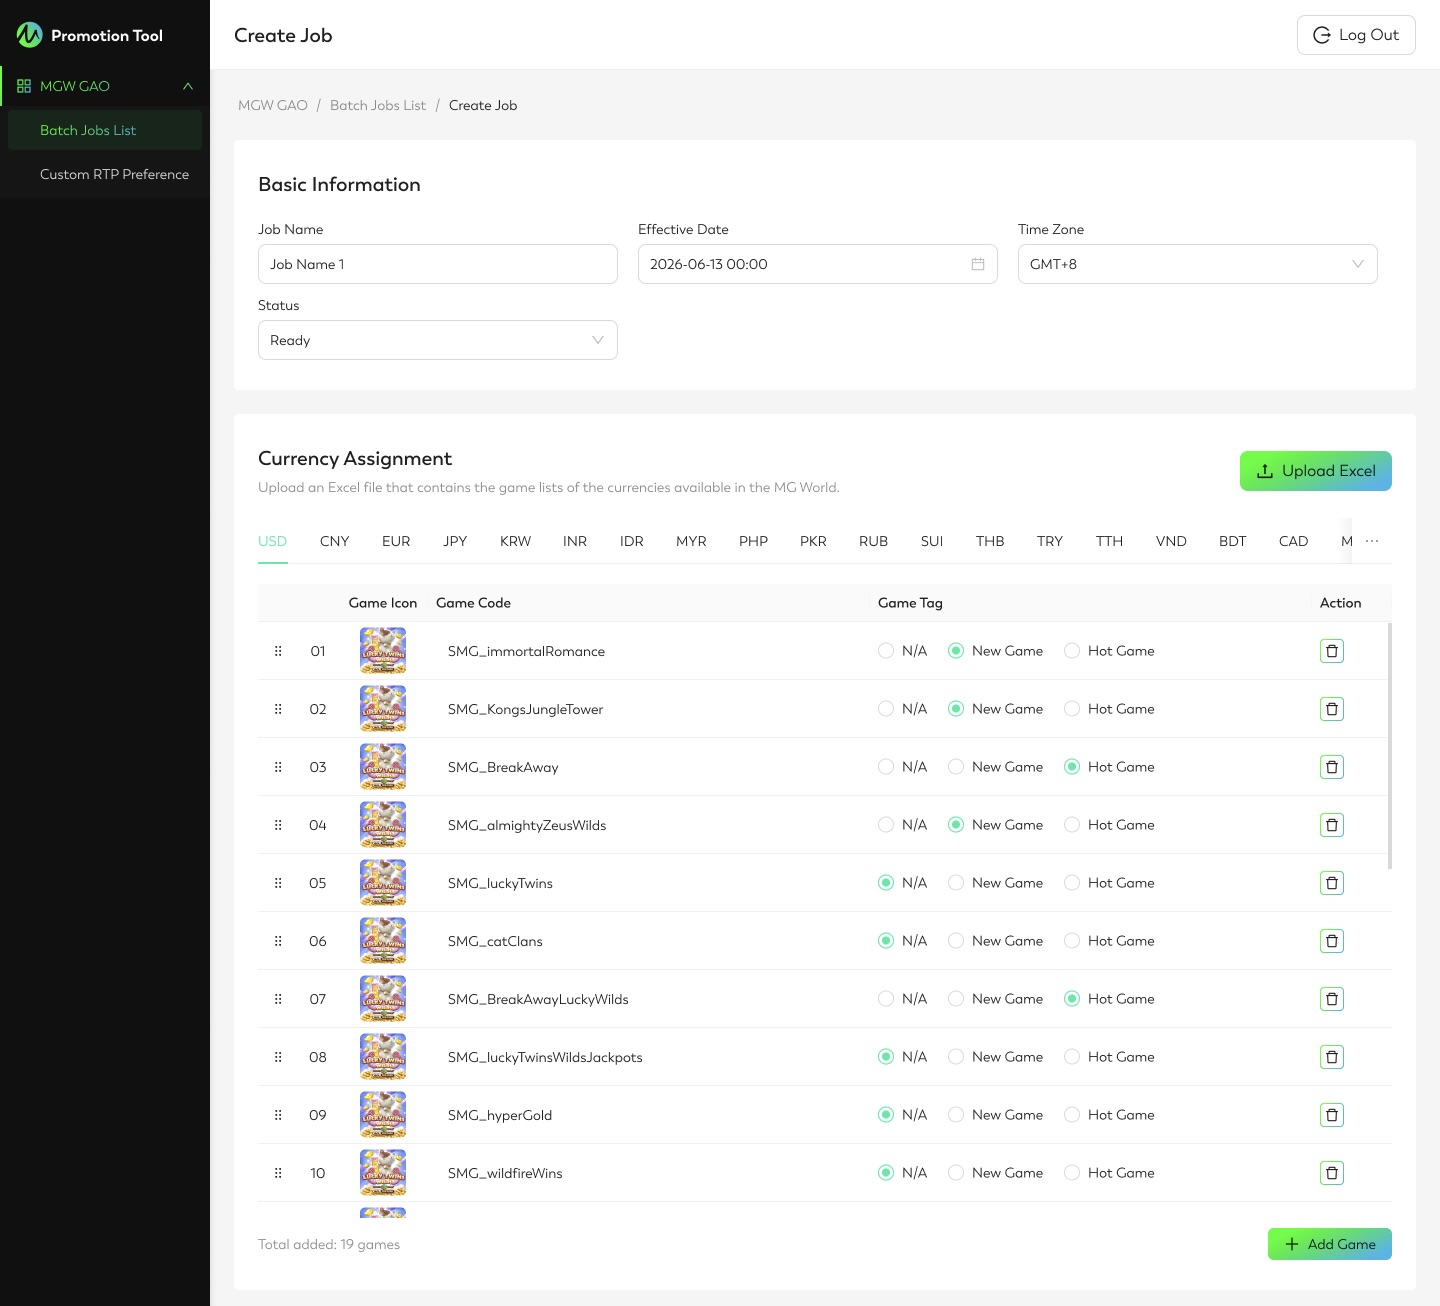Image resolution: width=1440 pixels, height=1306 pixels.
Task: Click the game list vertical scrollbar
Action: click(1389, 745)
